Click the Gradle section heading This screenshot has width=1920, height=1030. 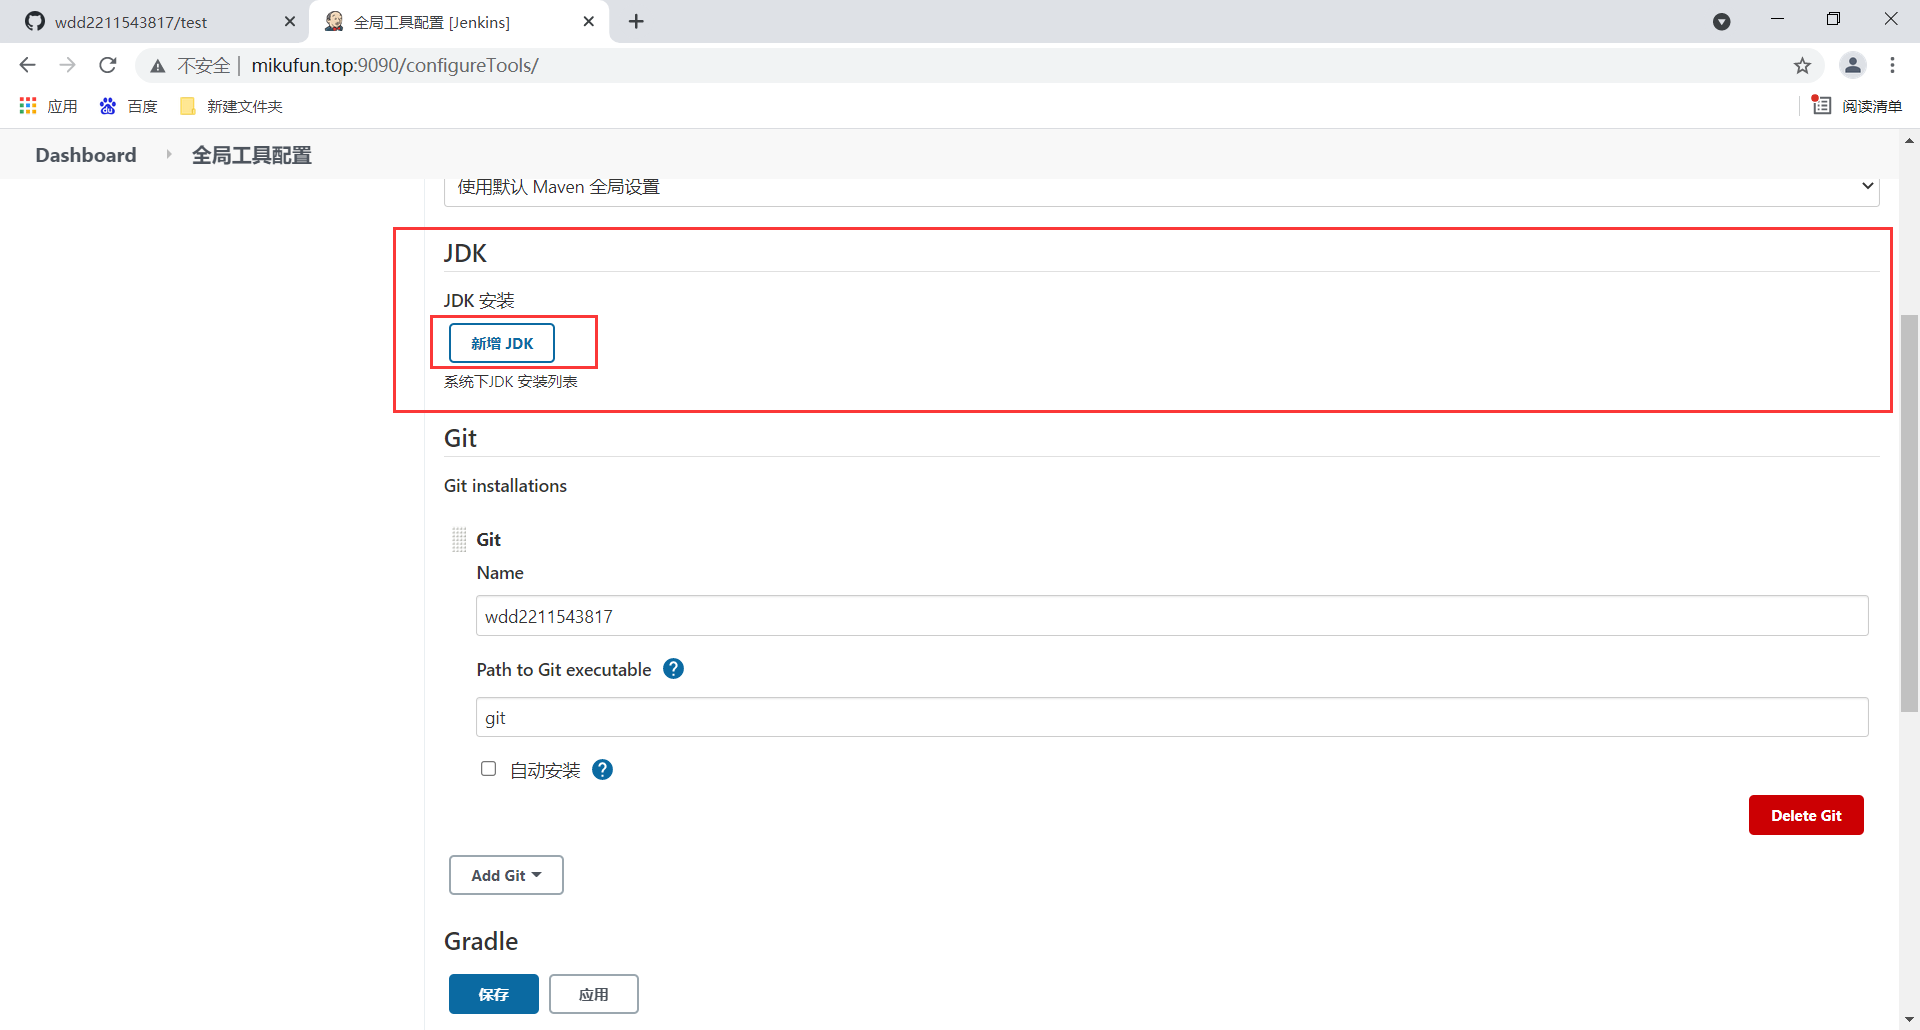click(x=481, y=941)
